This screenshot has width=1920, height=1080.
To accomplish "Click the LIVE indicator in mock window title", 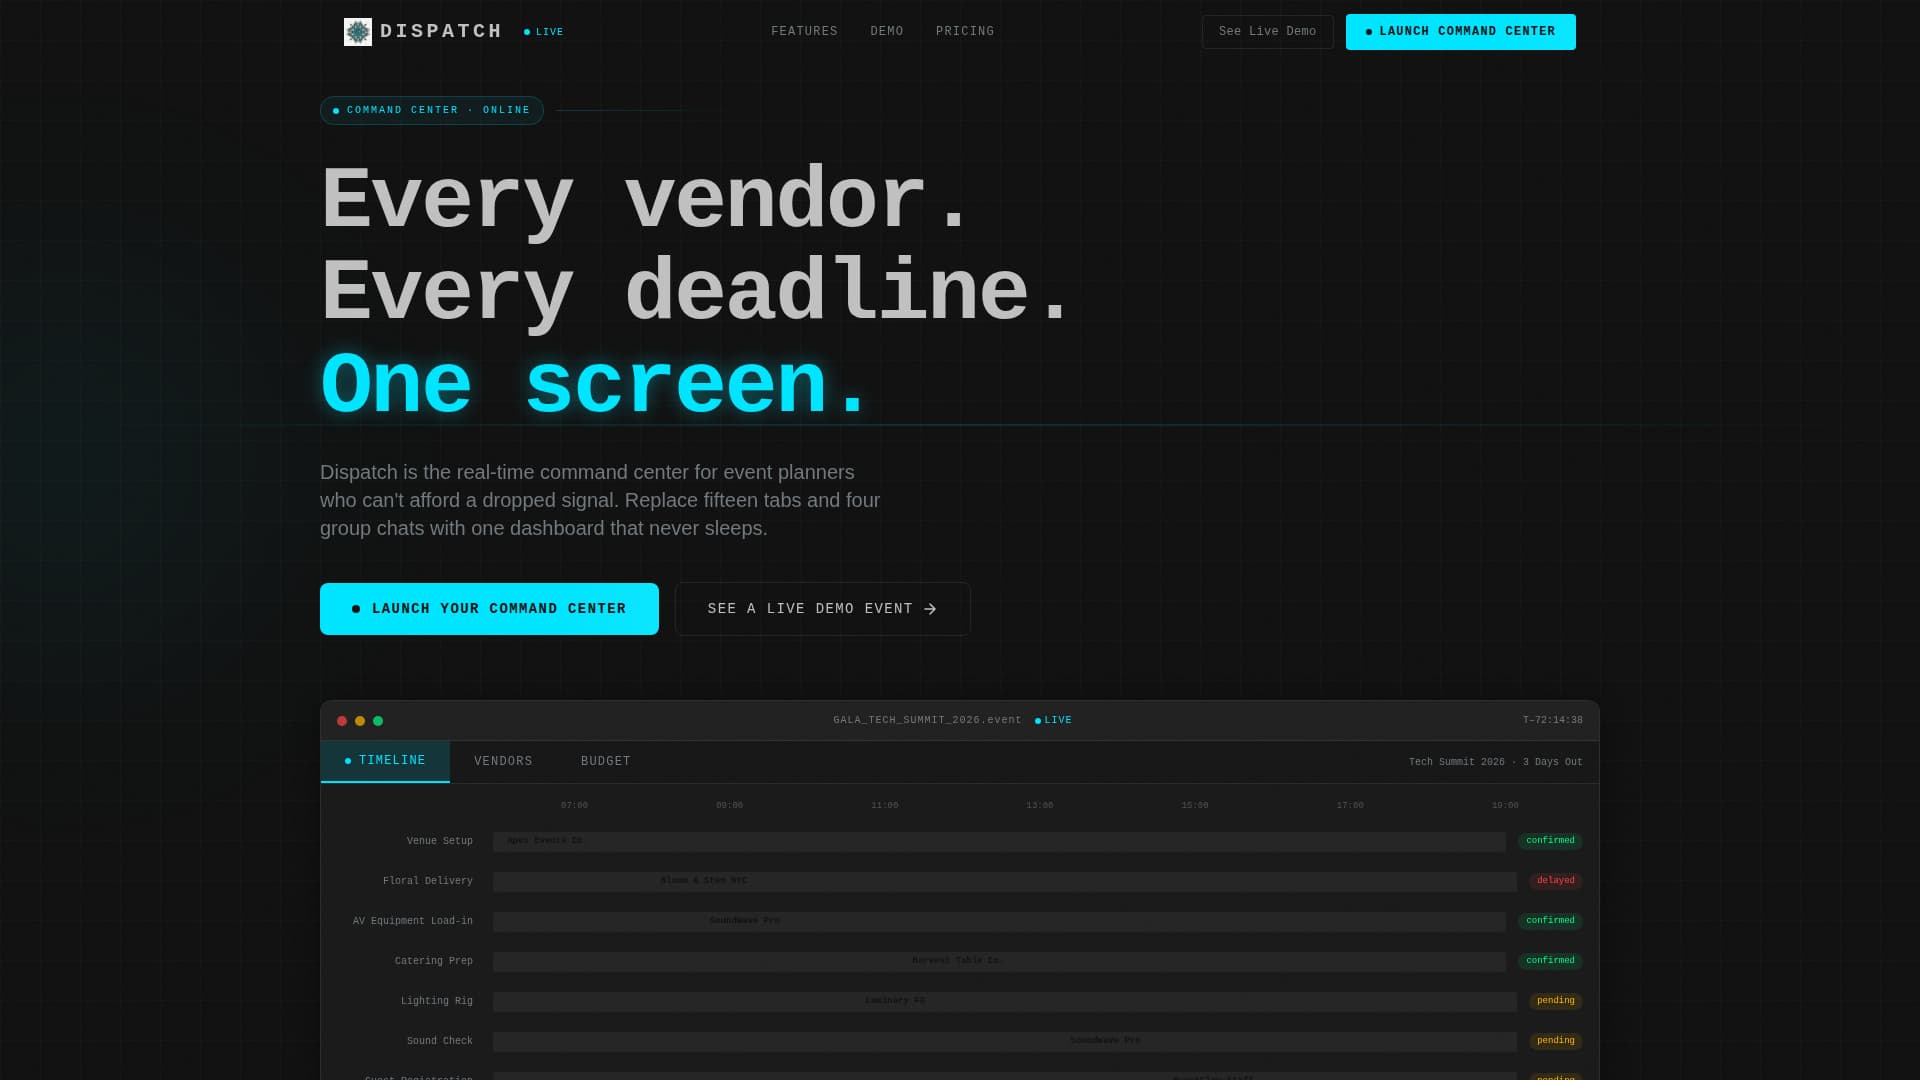I will (1053, 720).
